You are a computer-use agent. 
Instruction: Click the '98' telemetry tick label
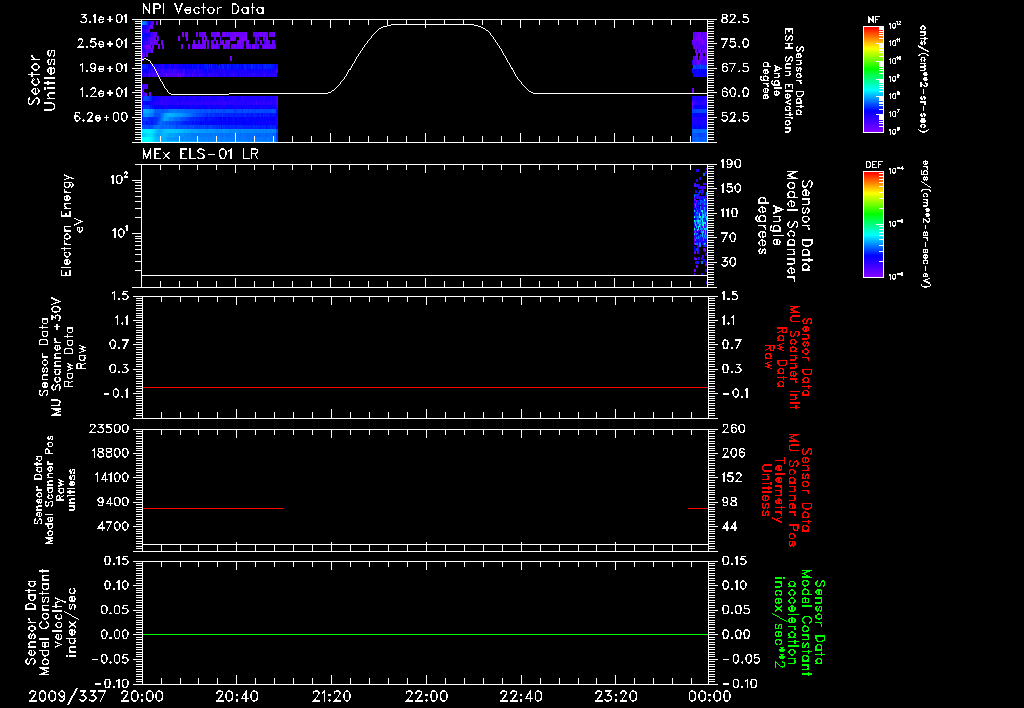729,502
